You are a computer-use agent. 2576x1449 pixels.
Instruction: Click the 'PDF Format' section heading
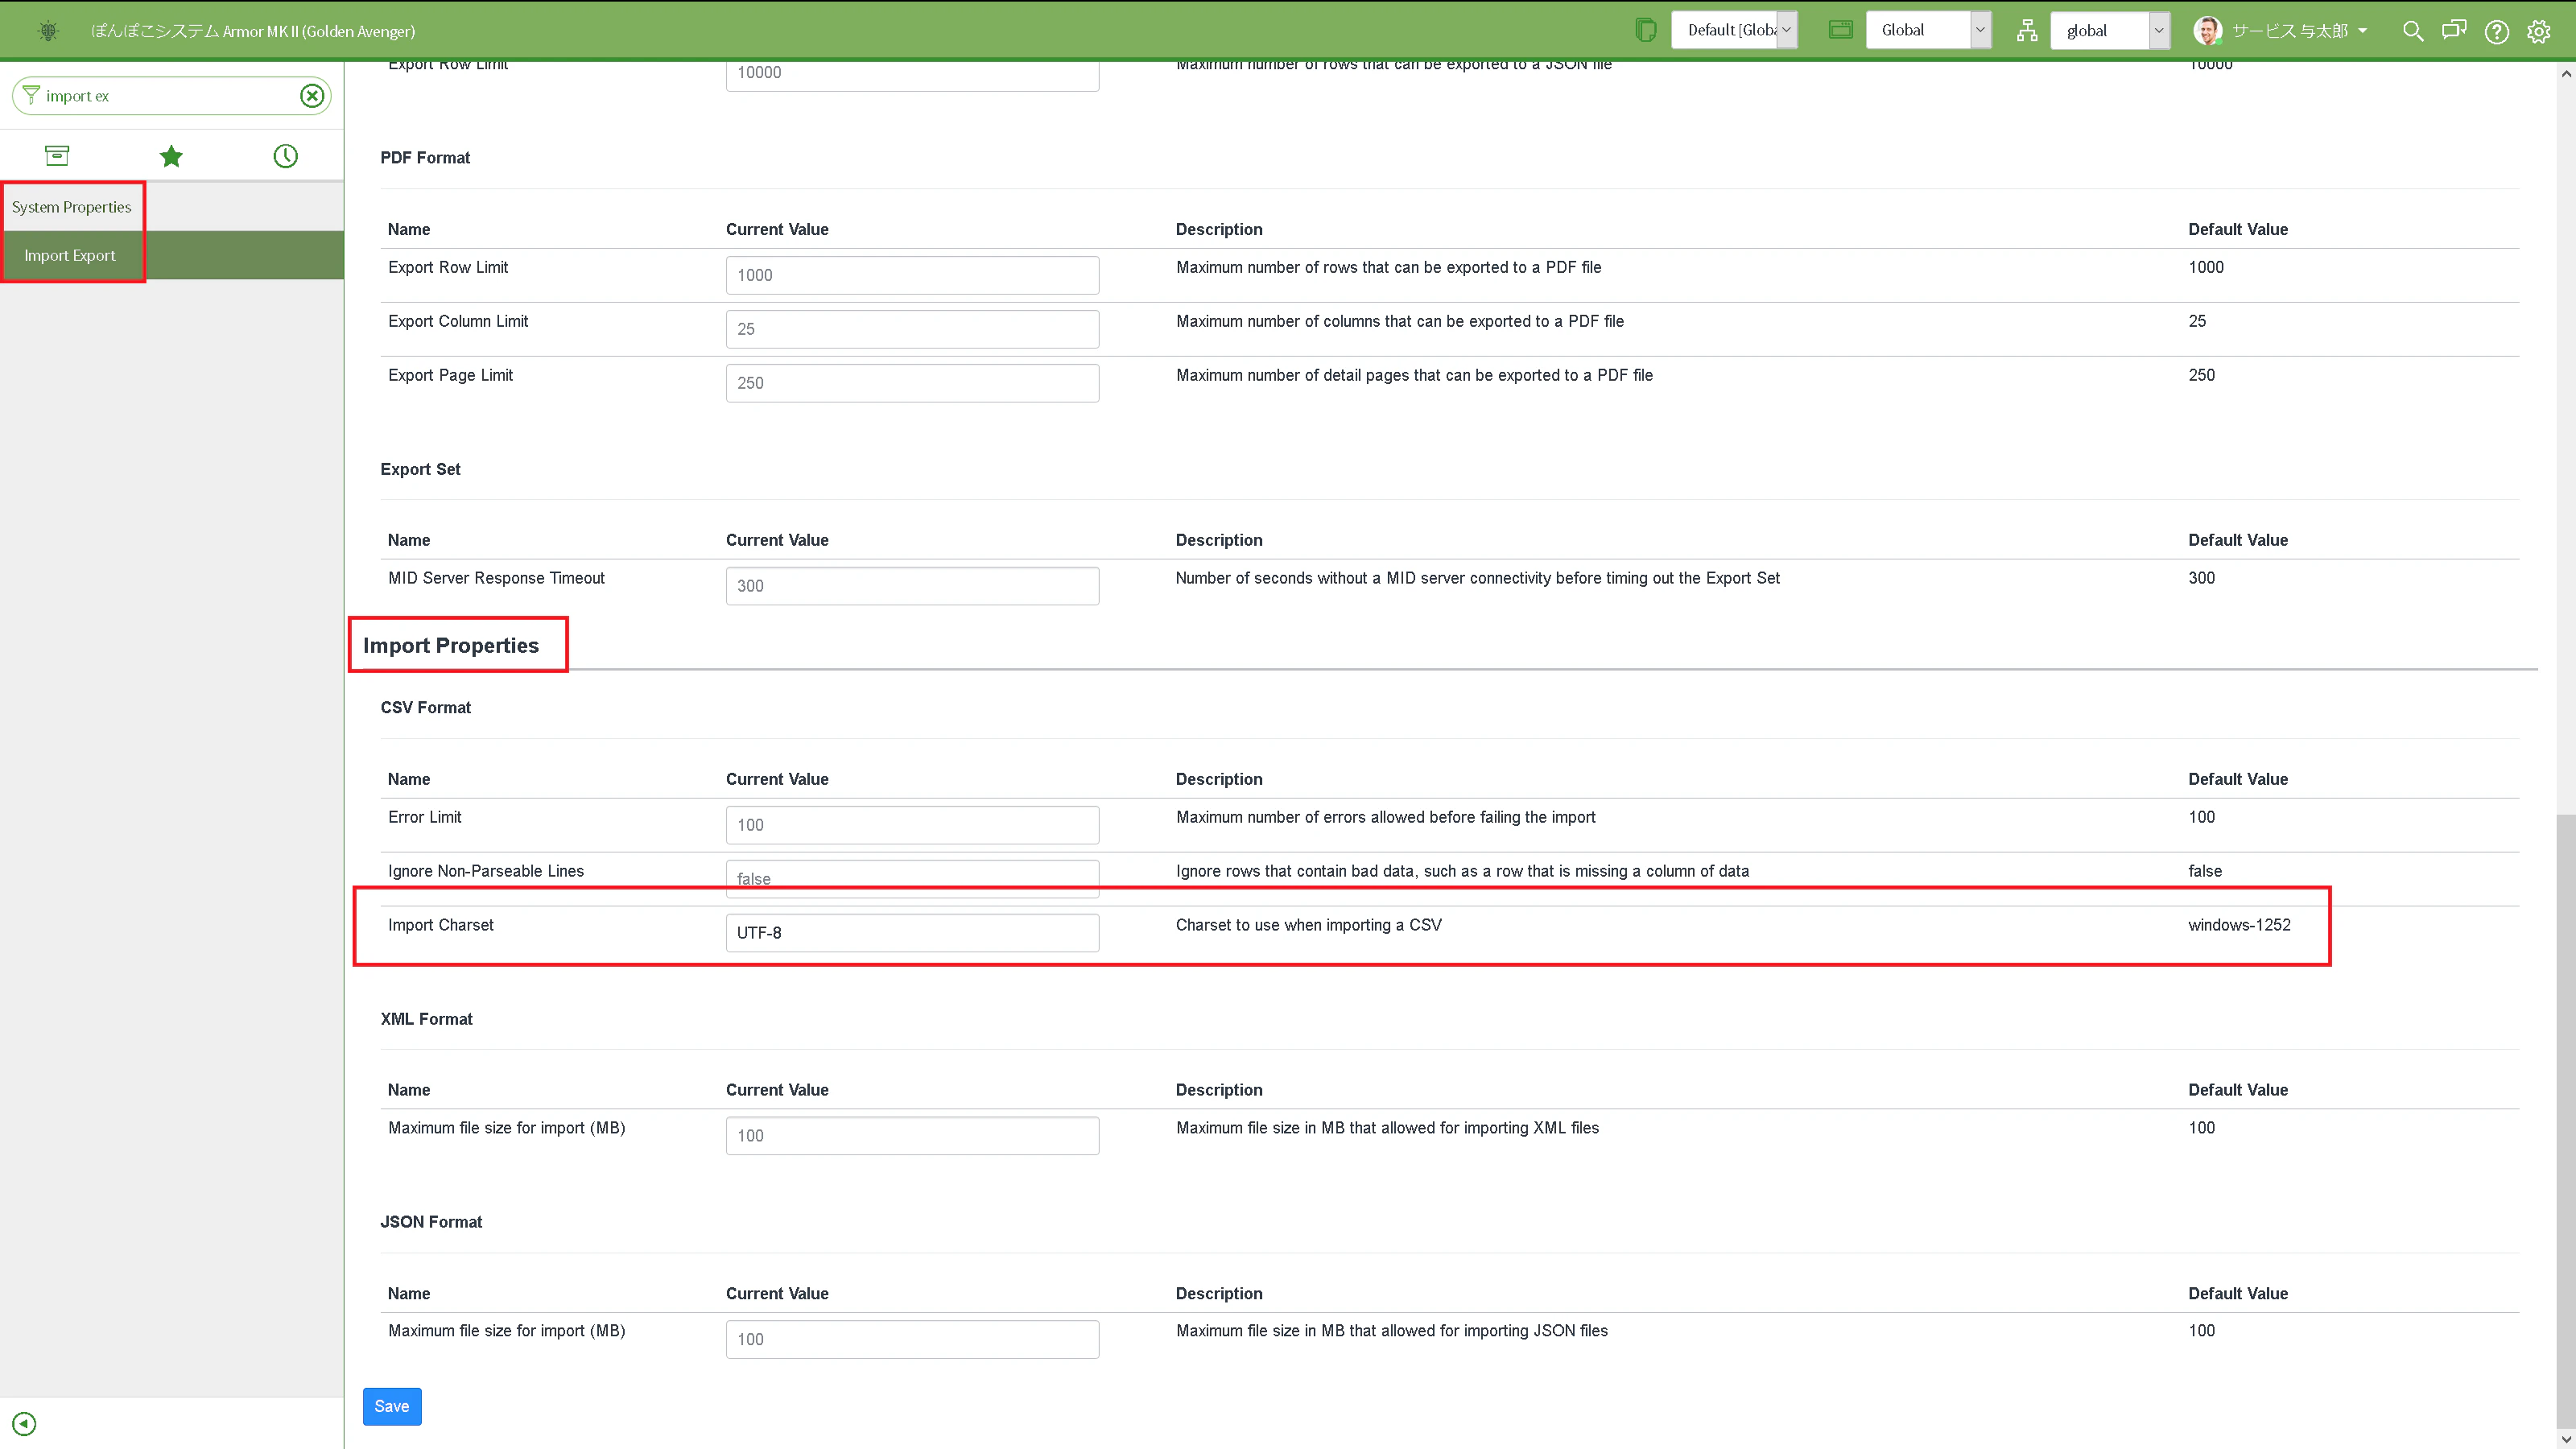(x=425, y=158)
